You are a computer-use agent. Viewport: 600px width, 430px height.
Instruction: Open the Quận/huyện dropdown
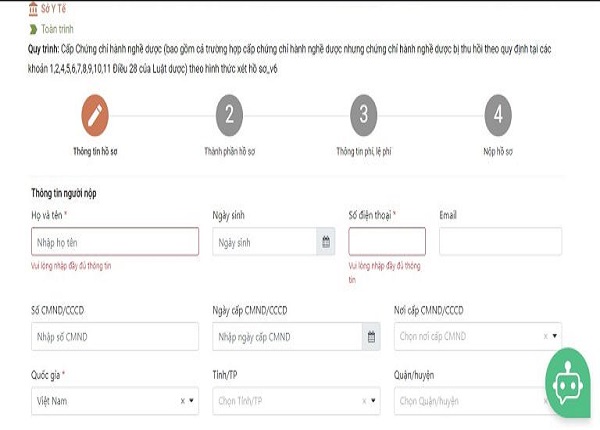click(x=470, y=401)
